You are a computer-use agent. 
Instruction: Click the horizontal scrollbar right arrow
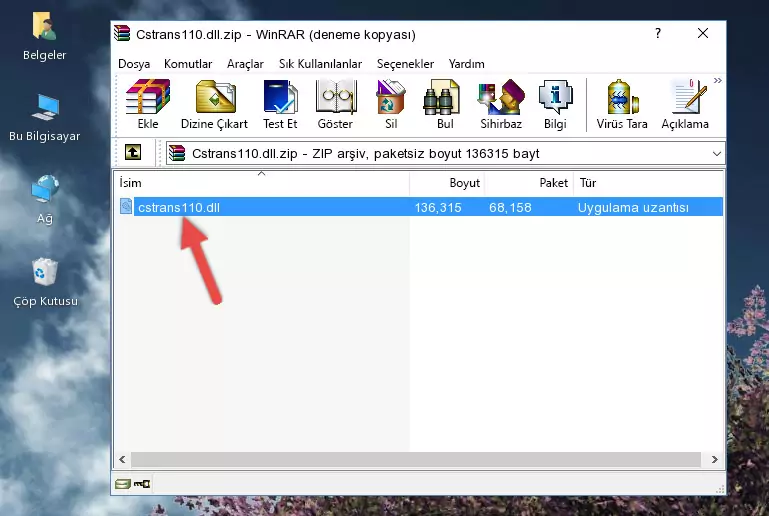point(715,459)
